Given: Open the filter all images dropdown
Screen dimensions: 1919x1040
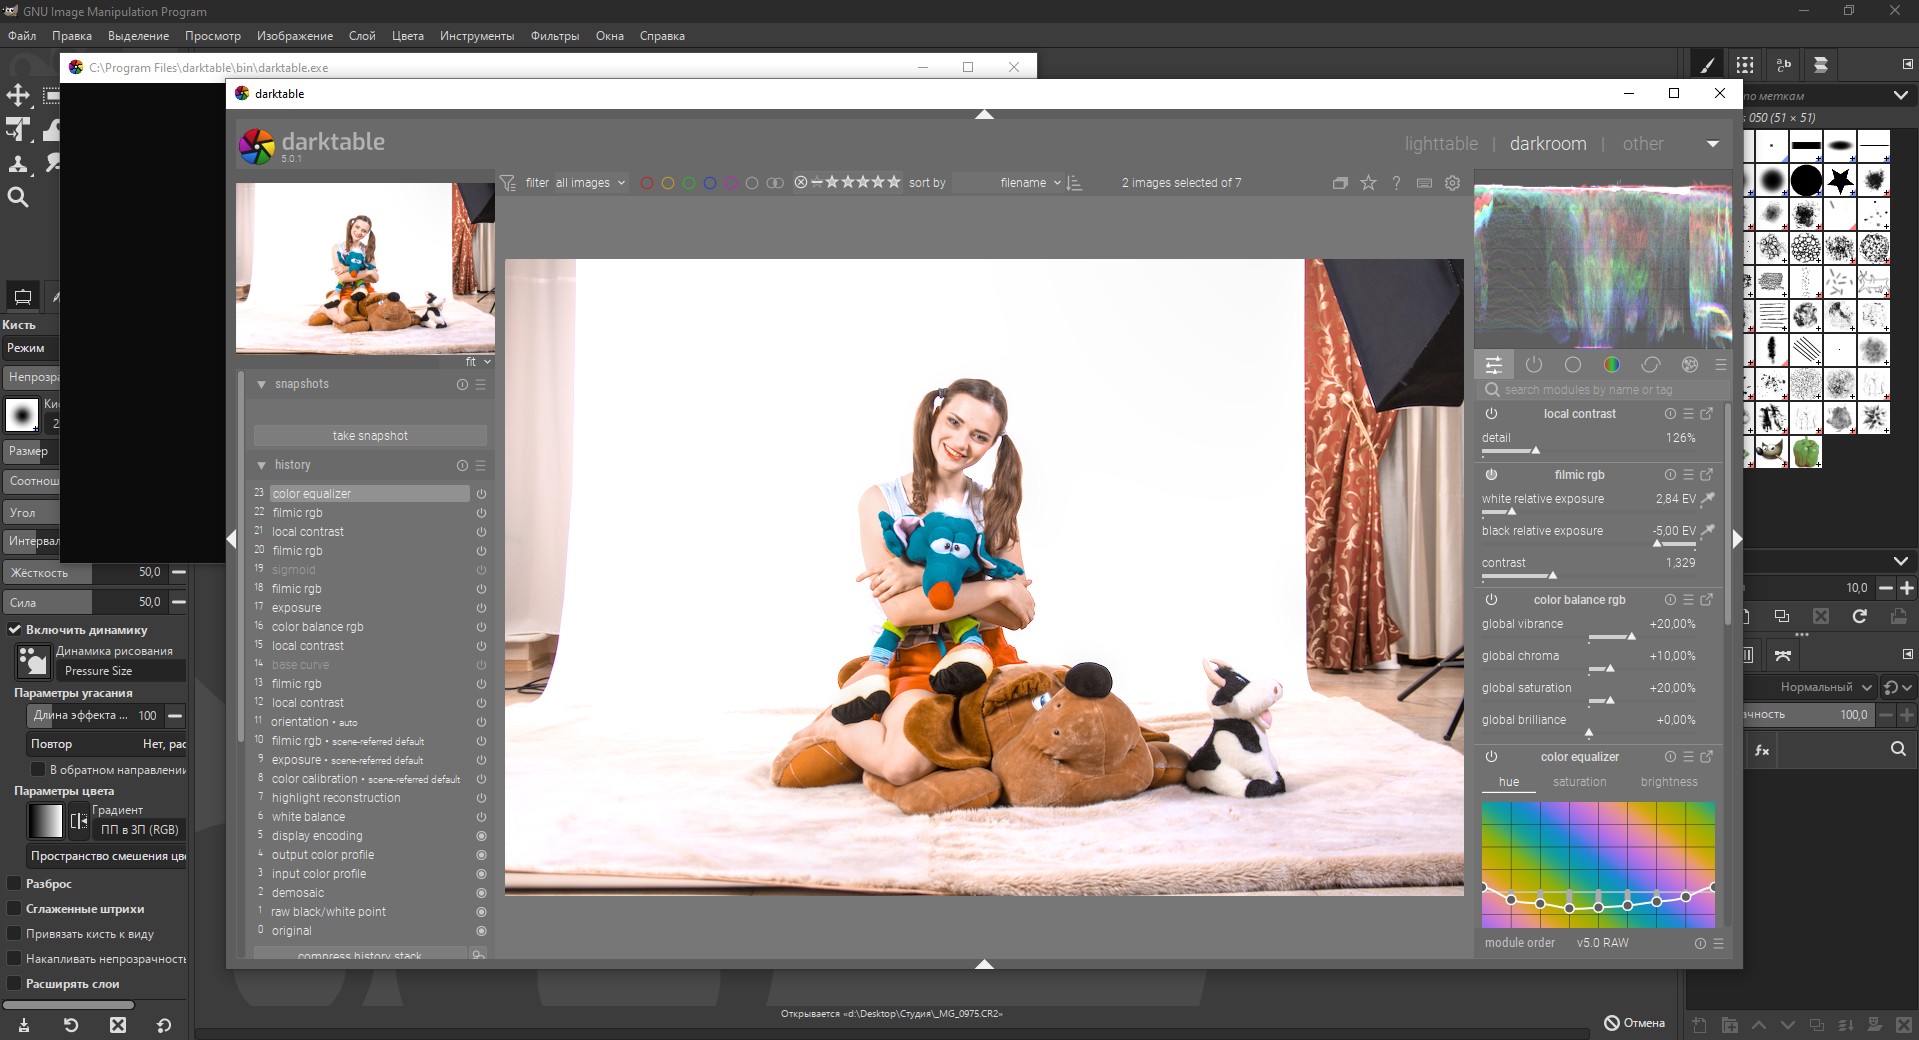Looking at the screenshot, I should 589,183.
